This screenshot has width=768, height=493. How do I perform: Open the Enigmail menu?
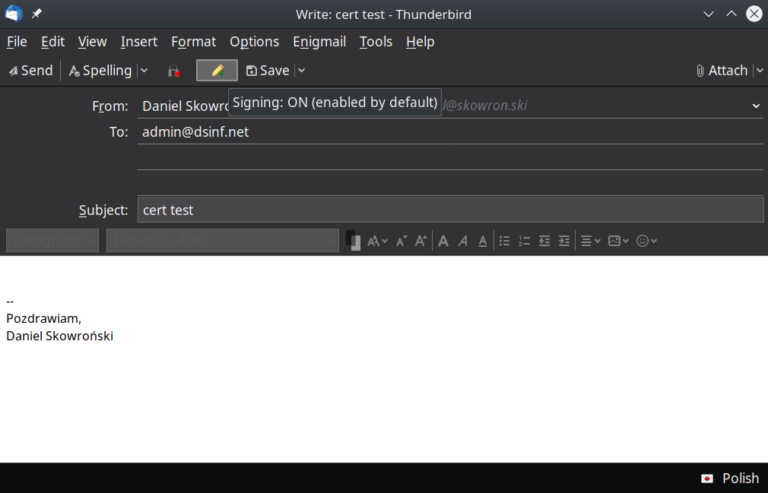[319, 42]
